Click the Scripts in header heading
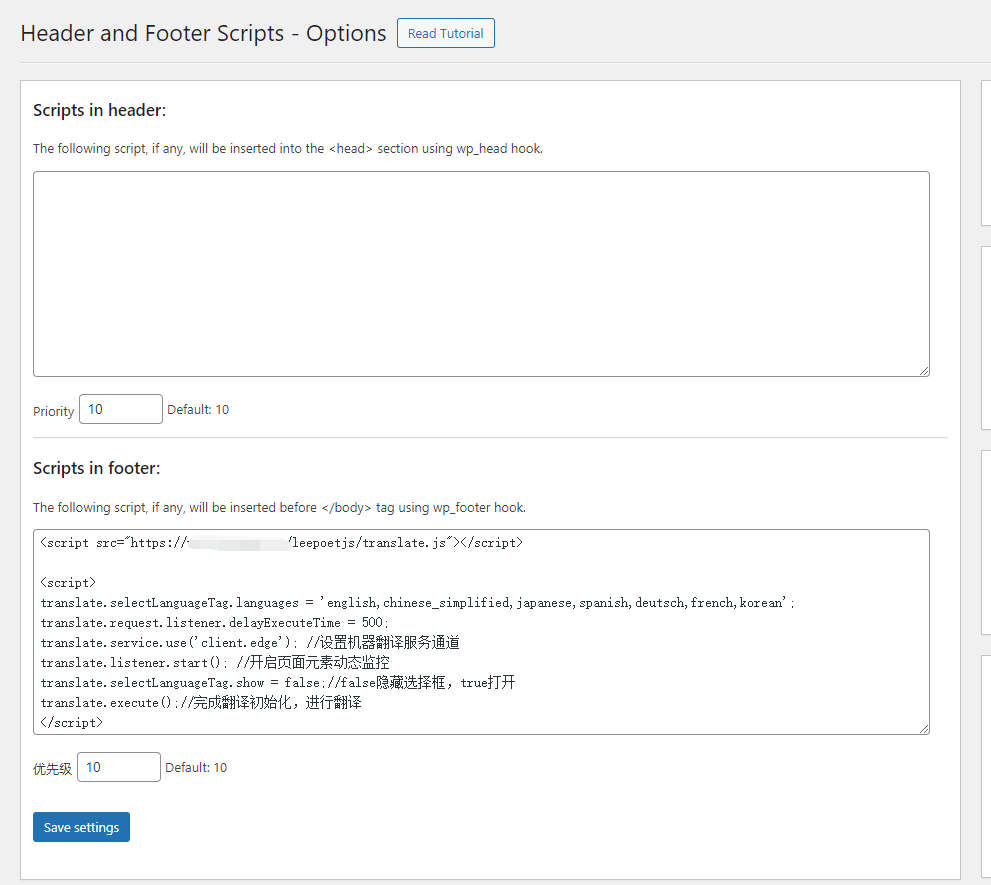 pyautogui.click(x=99, y=110)
